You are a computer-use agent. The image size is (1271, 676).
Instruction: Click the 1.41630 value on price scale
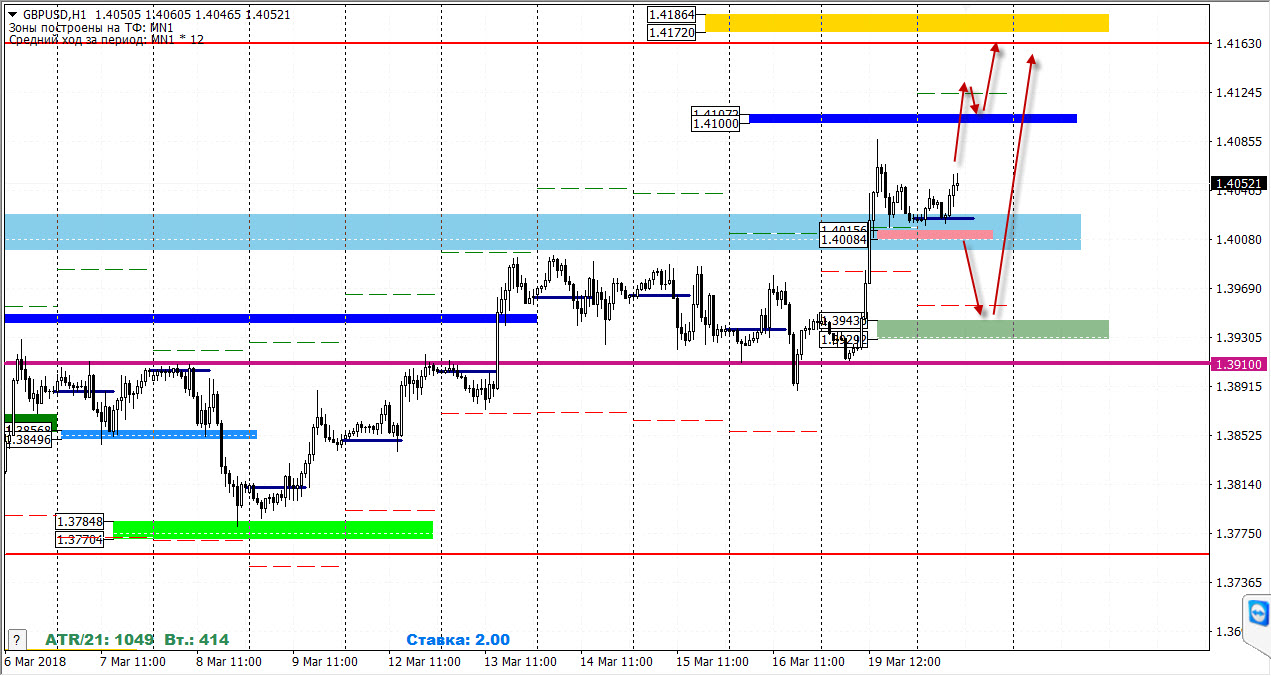coord(1238,43)
